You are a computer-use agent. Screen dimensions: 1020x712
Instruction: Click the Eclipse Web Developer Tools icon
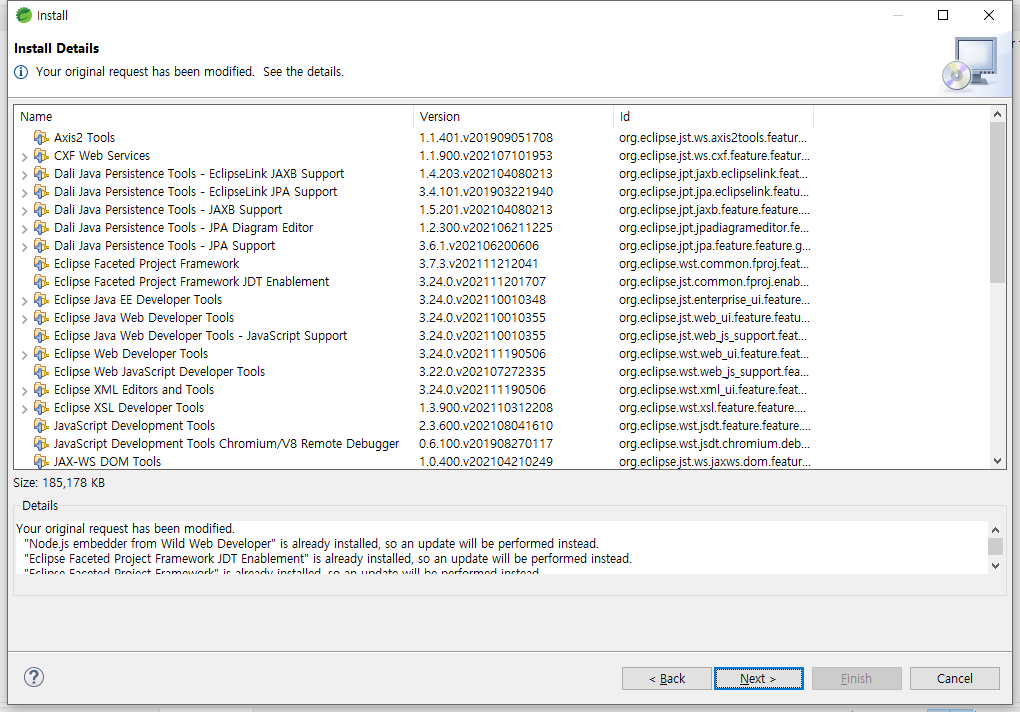[x=41, y=354]
